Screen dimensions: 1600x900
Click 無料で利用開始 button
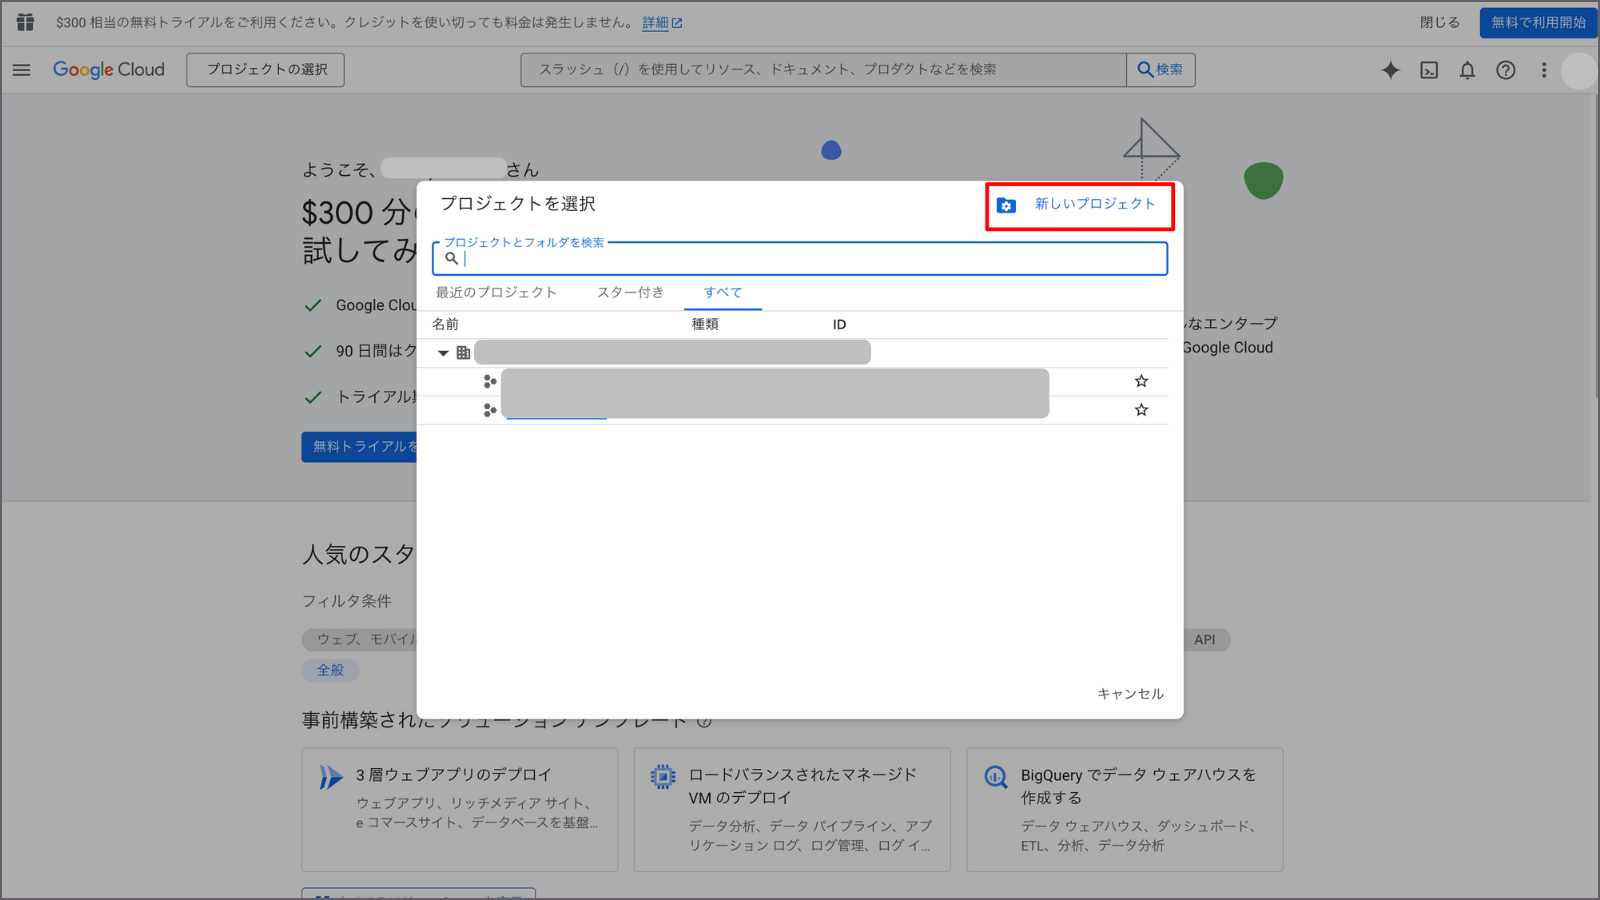1538,22
